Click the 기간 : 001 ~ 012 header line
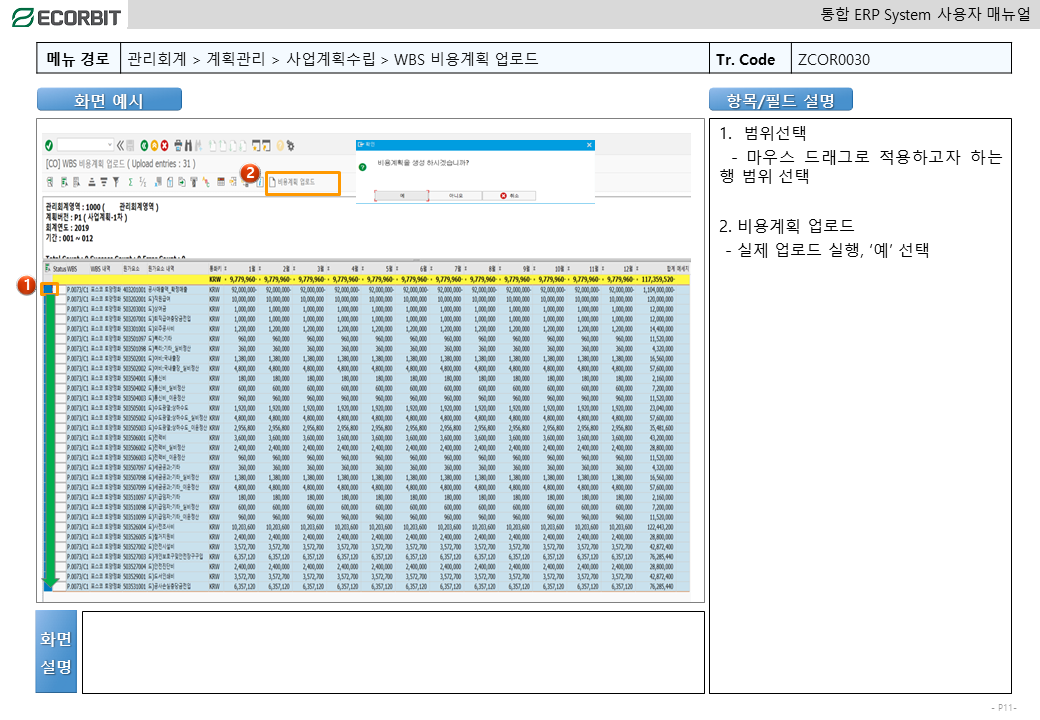The image size is (1040, 720). click(69, 238)
